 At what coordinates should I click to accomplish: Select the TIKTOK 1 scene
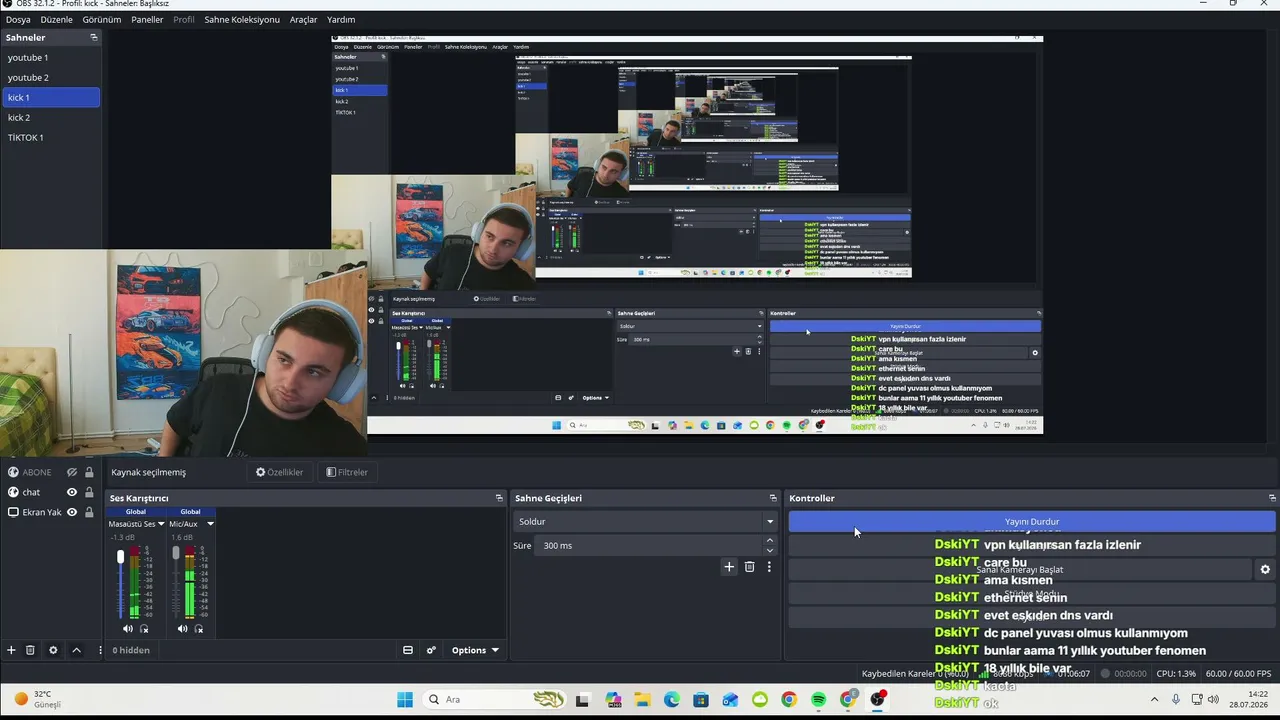50,137
